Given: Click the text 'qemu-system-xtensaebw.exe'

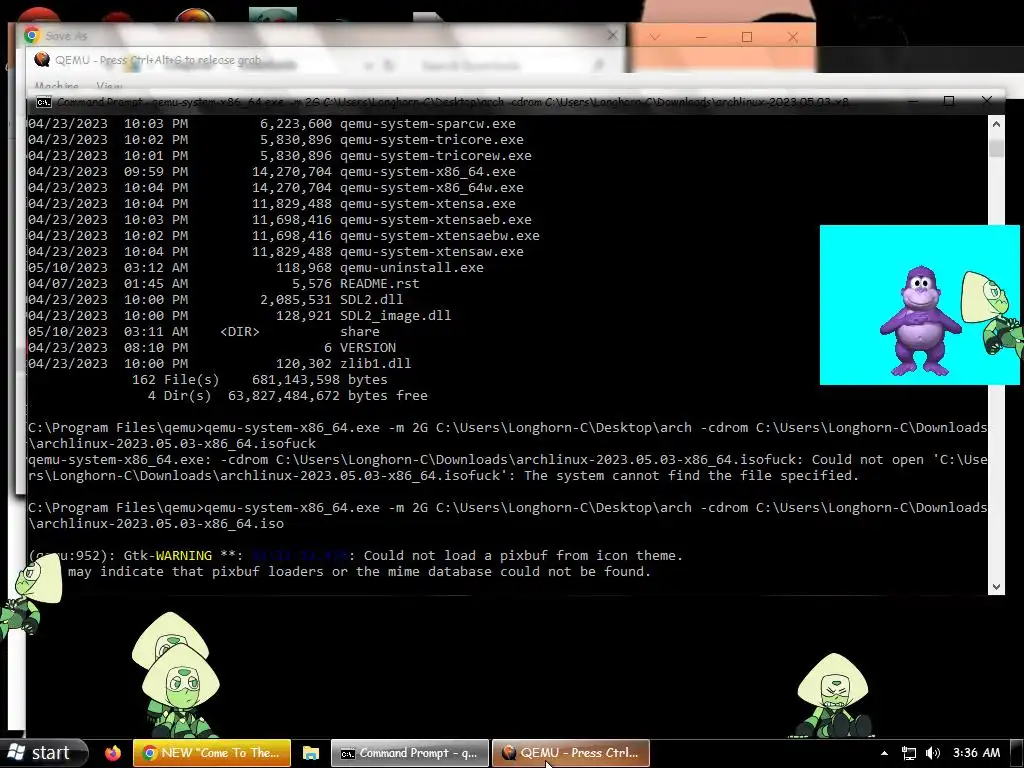Looking at the screenshot, I should coord(440,236).
